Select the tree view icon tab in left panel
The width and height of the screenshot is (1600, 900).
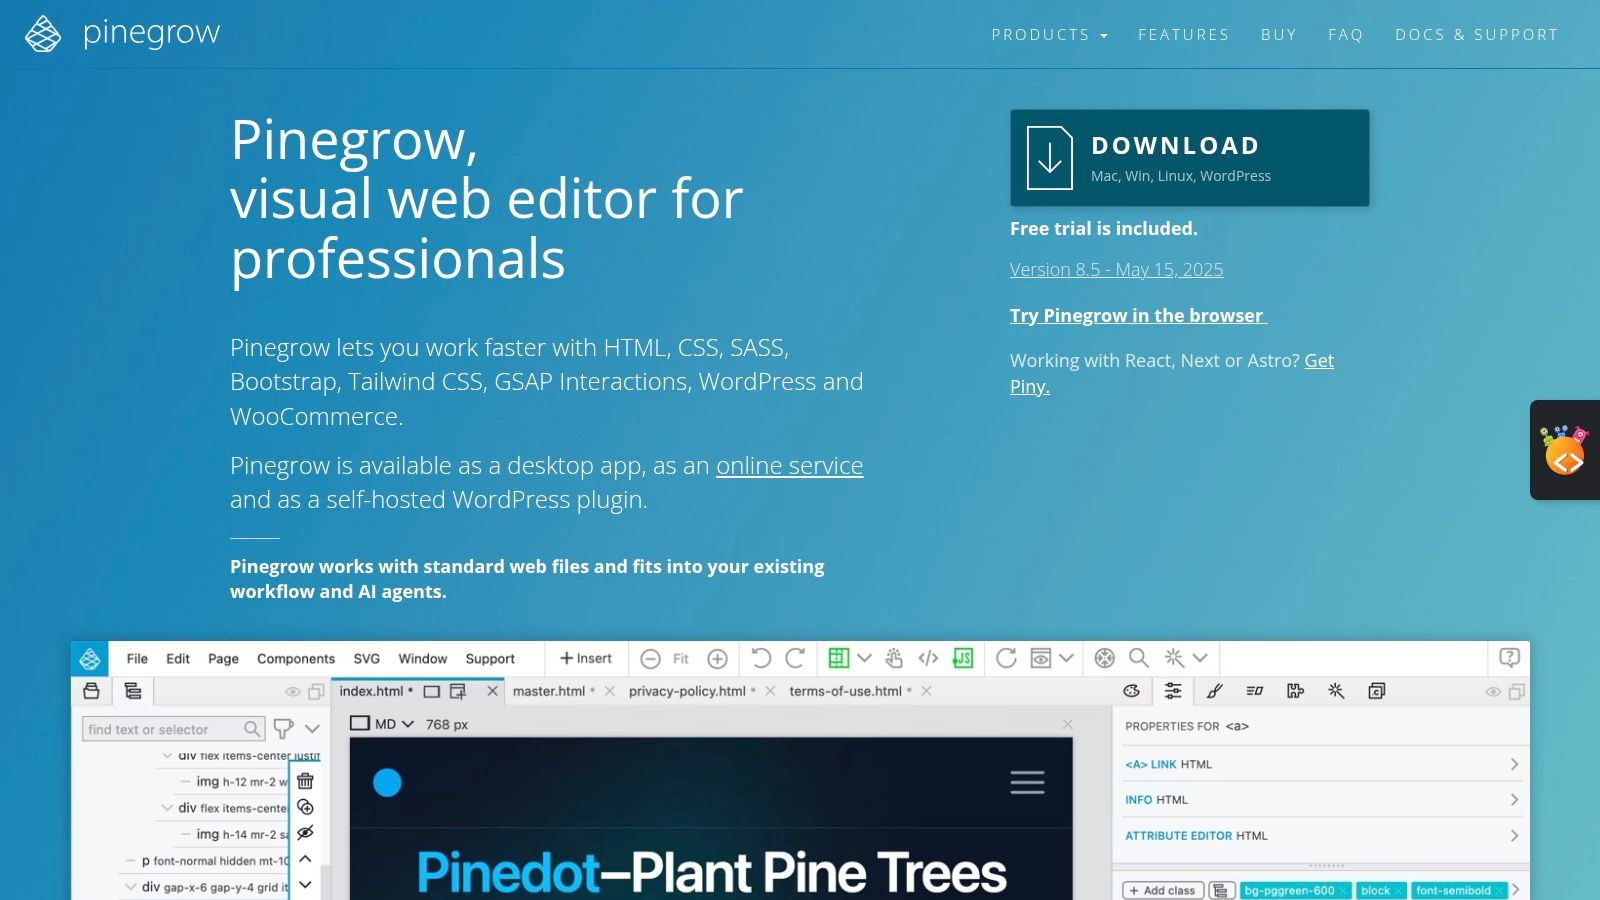132,691
